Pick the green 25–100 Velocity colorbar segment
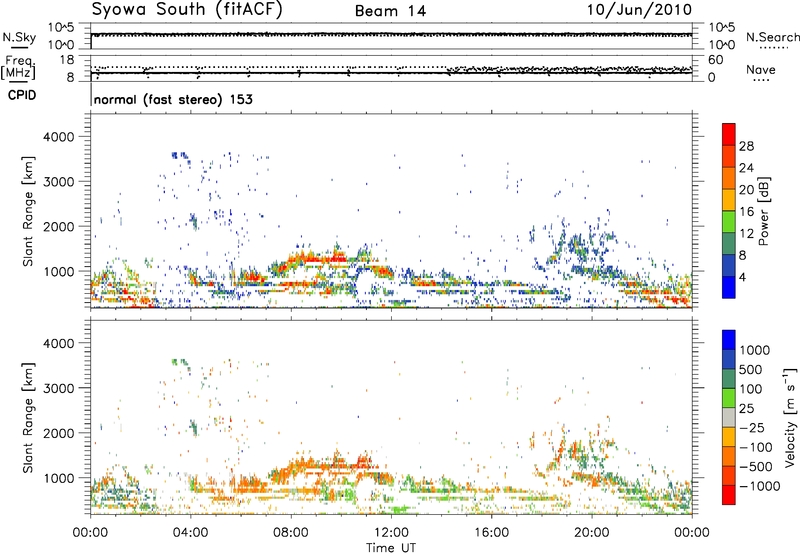This screenshot has width=800, height=554. 729,398
